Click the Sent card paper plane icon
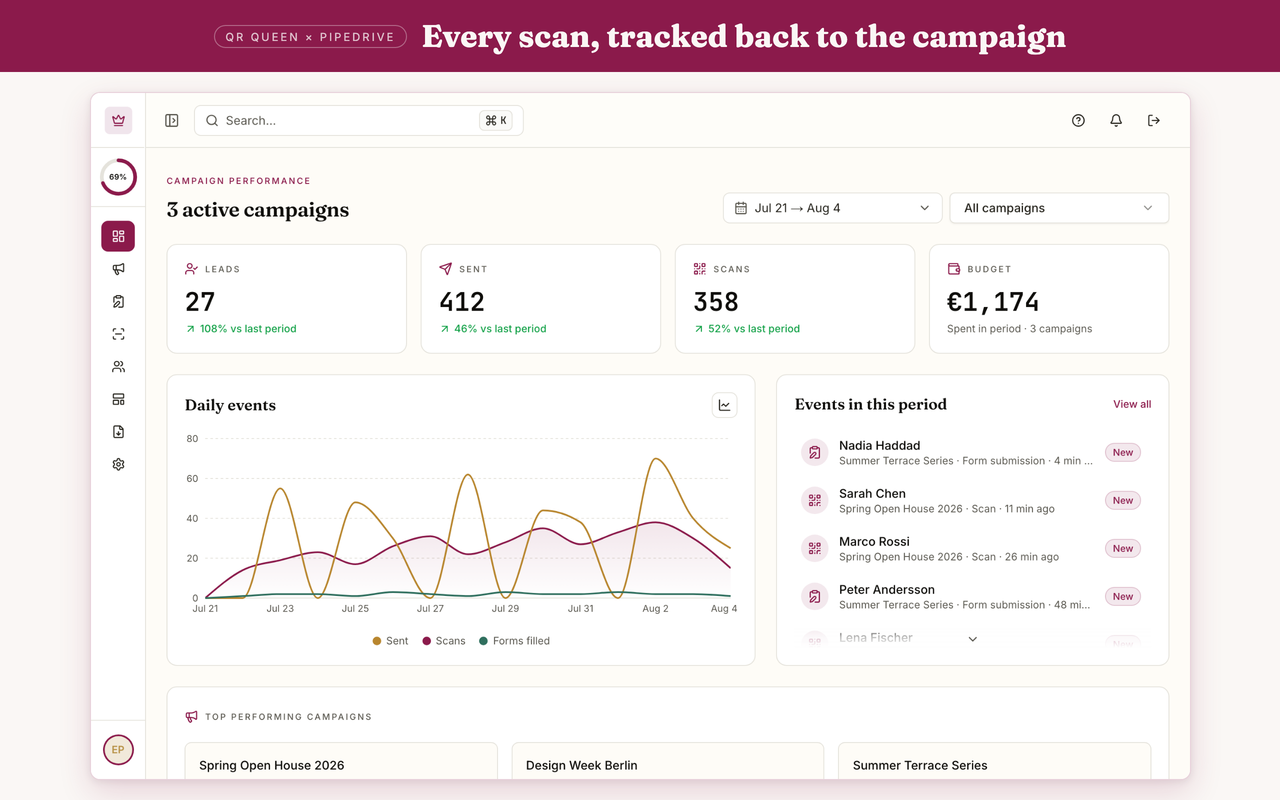1280x800 pixels. (445, 269)
